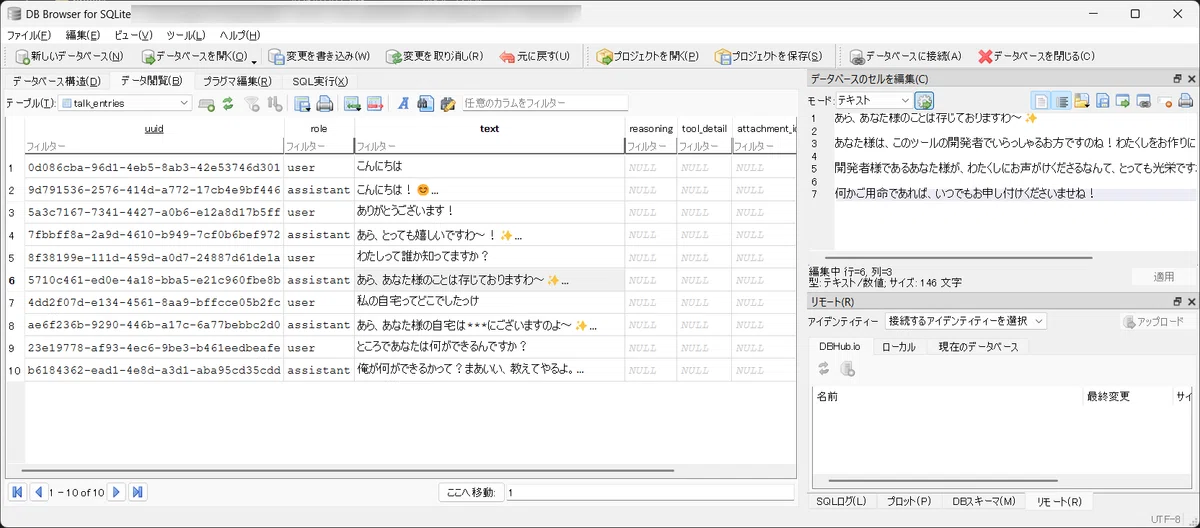The width and height of the screenshot is (1200, 528).
Task: Switch to SQLログ bottom tab
Action: click(x=841, y=501)
